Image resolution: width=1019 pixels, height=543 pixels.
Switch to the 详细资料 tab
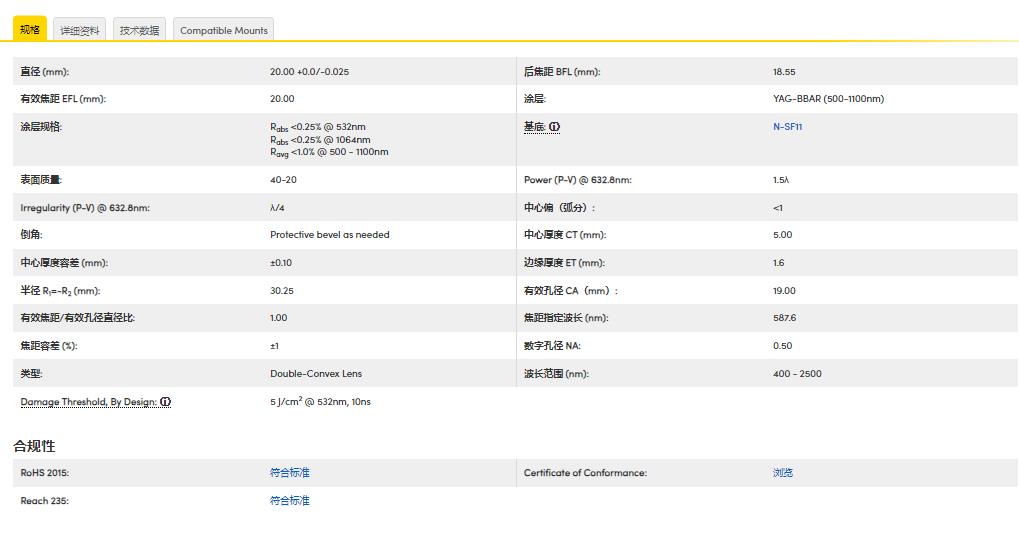[80, 30]
